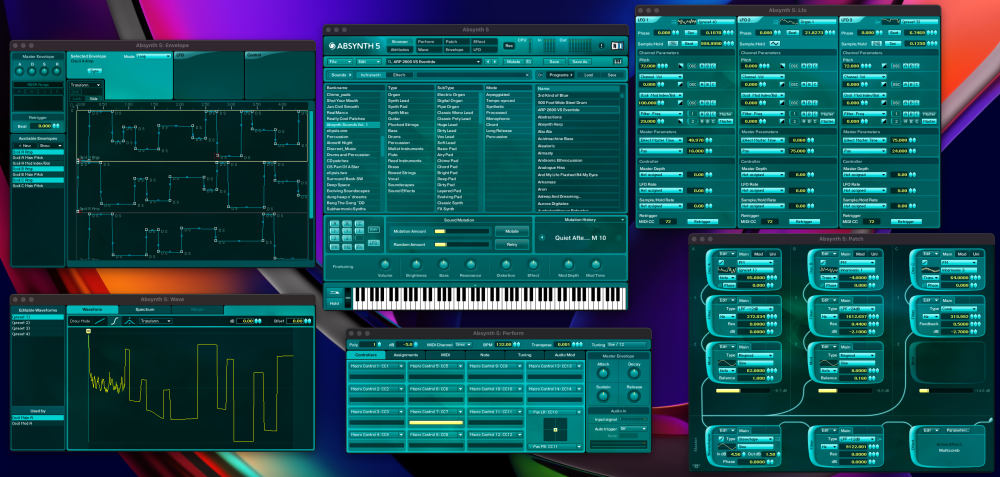Go to next preset with right arrow
Image resolution: width=1000 pixels, height=477 pixels.
496,62
